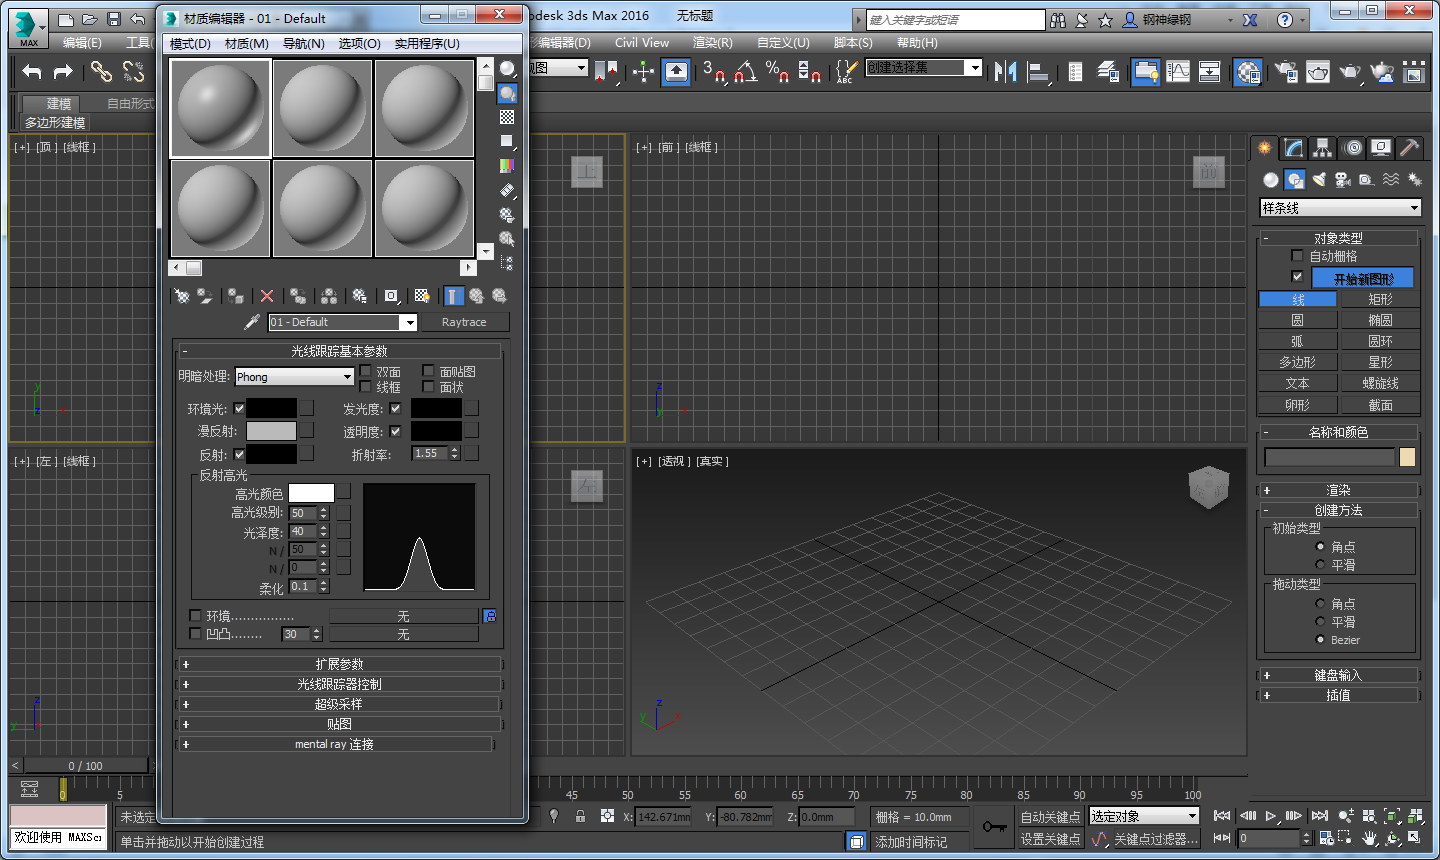Click Get Material icon in Material Editor
This screenshot has height=860, width=1440.
click(182, 296)
